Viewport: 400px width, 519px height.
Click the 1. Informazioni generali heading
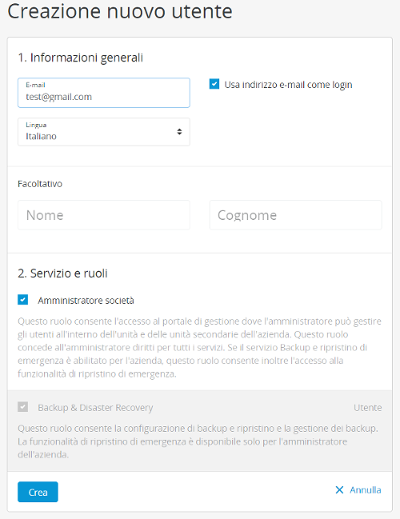tap(80, 58)
